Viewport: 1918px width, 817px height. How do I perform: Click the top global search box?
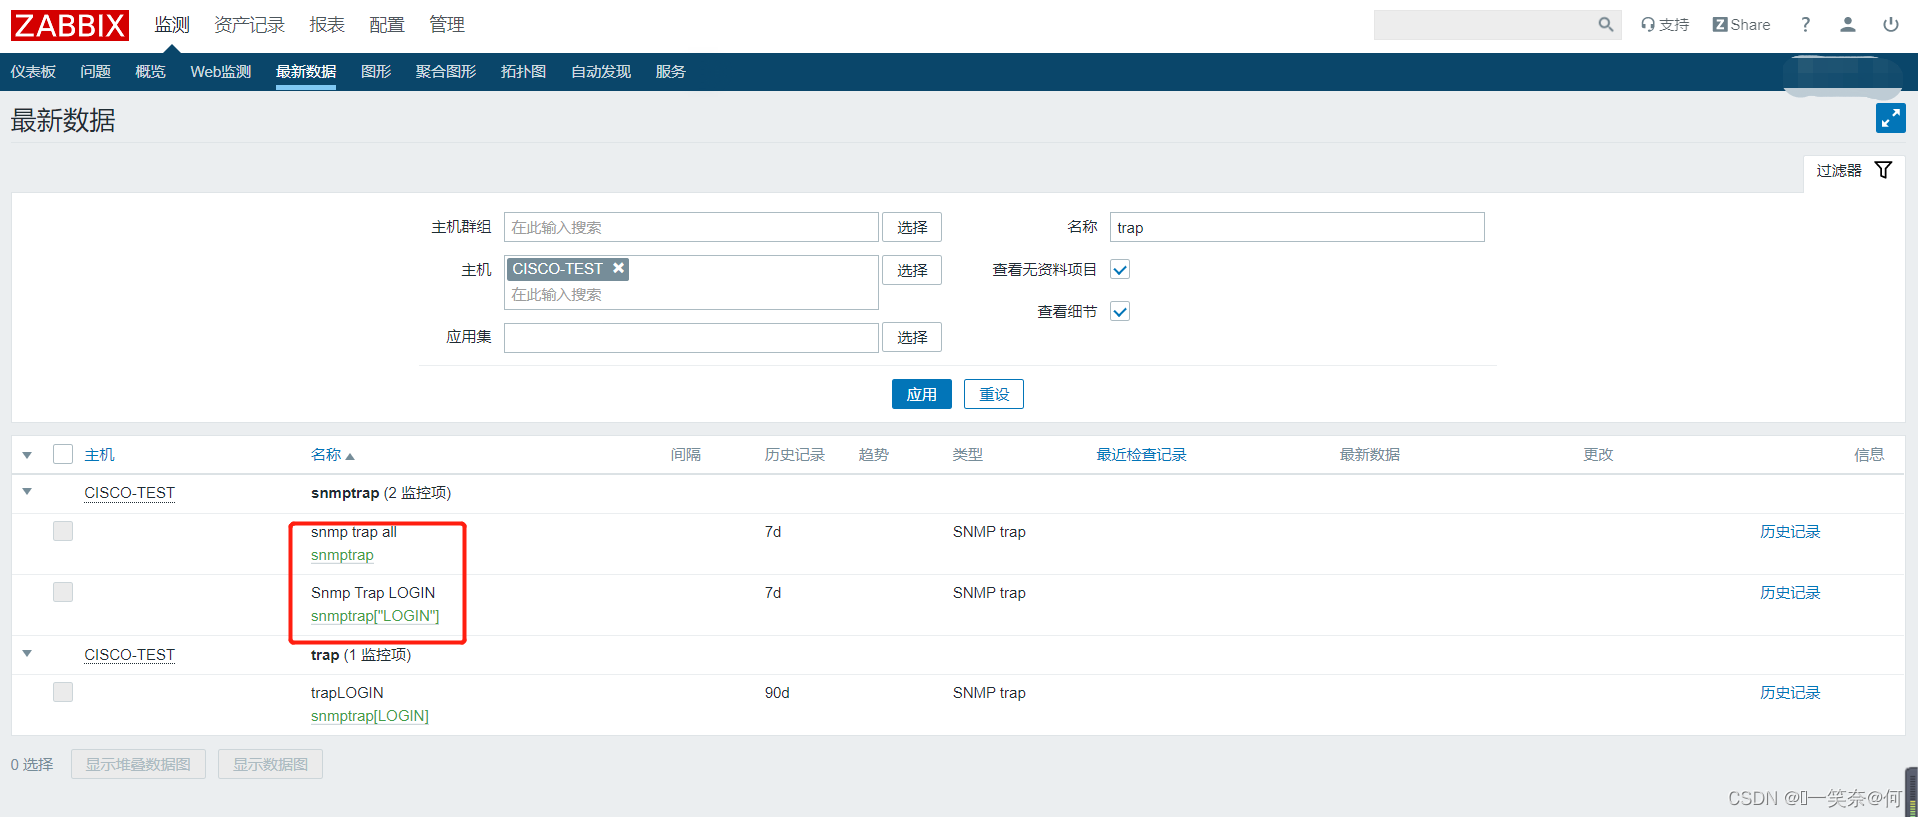click(1484, 25)
